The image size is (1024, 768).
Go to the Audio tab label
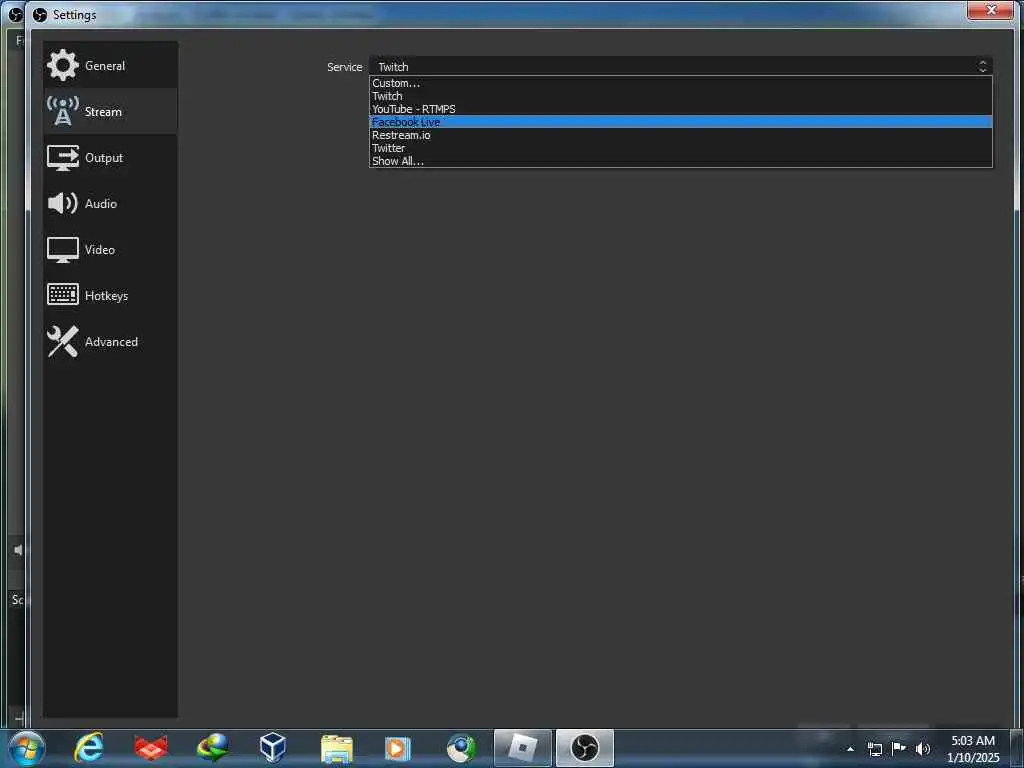tap(101, 204)
